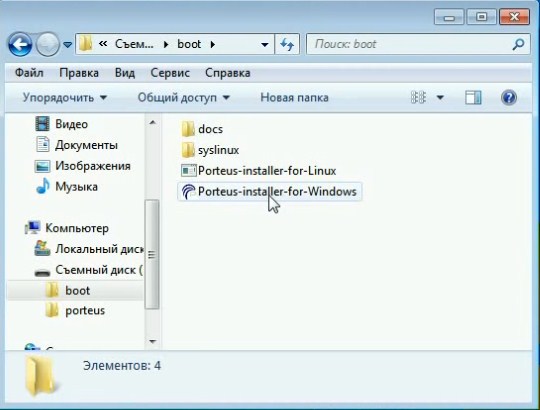Select the docs folder in the file list
Viewport: 540px width, 410px height.
pos(210,129)
